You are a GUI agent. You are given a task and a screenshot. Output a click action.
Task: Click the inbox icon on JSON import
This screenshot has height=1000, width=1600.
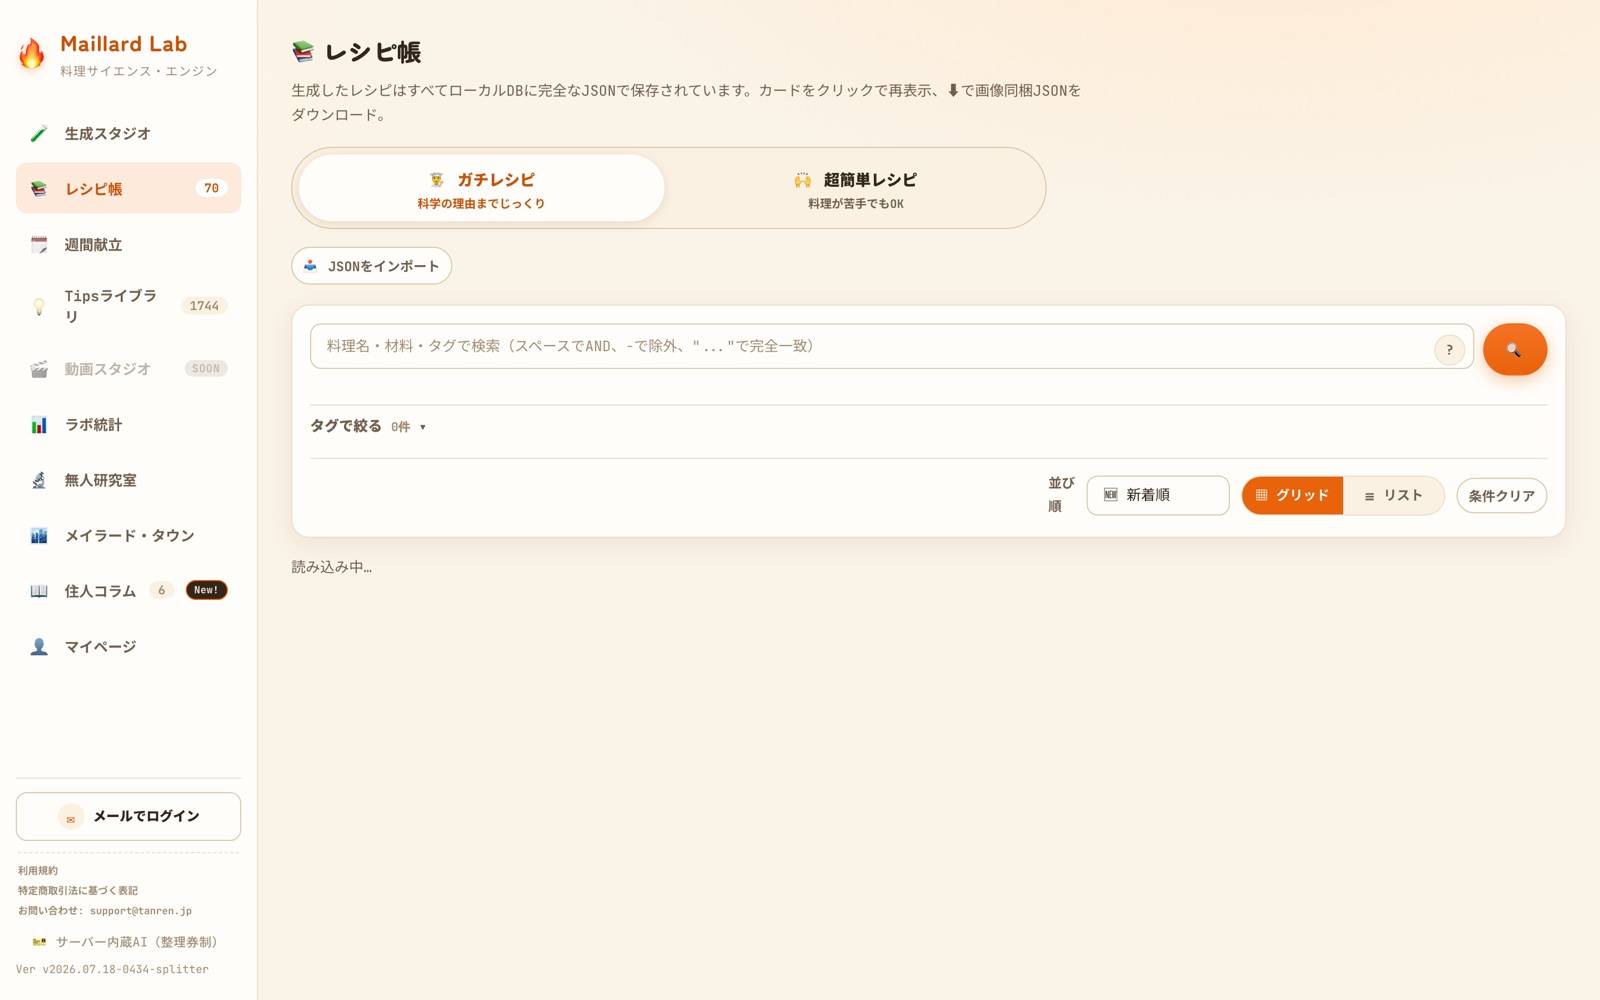(x=310, y=266)
